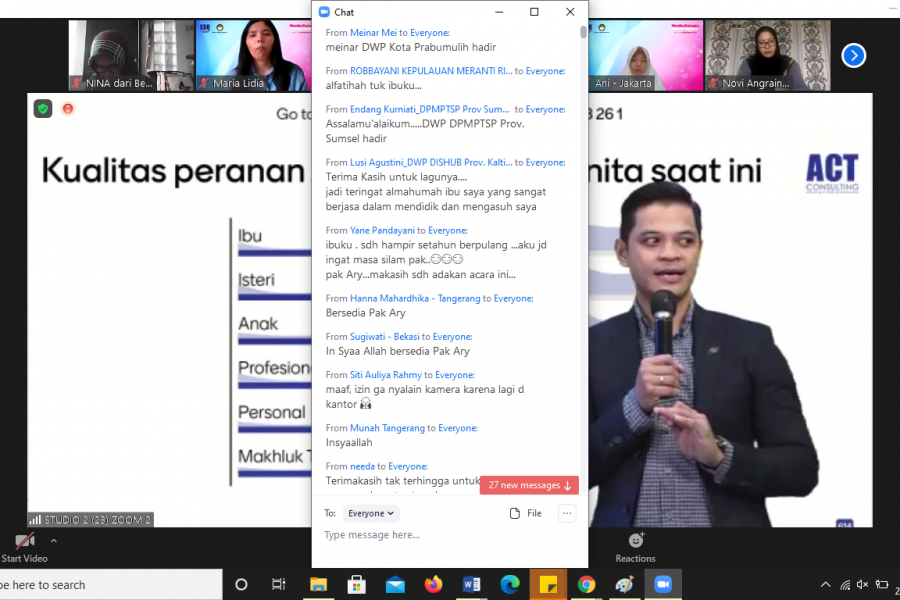
Task: Click the green encryption shield icon
Action: click(x=43, y=109)
